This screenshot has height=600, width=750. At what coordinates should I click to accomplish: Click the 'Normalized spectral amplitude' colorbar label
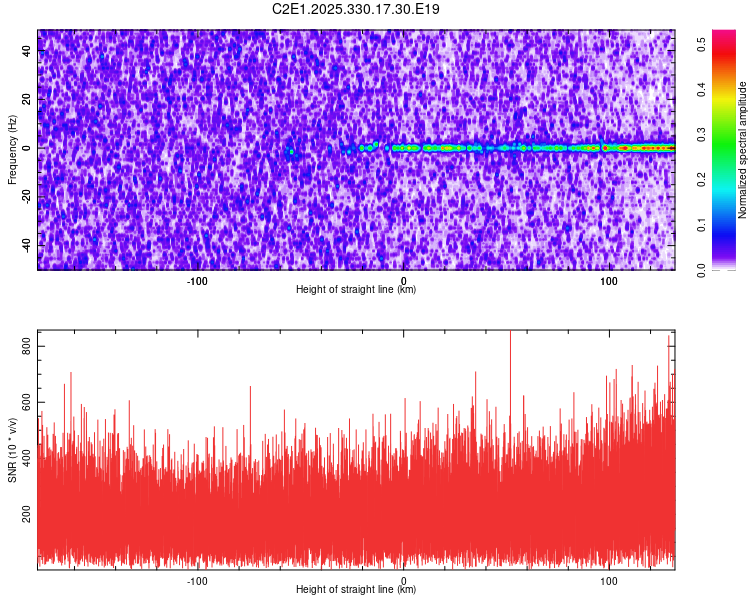743,150
